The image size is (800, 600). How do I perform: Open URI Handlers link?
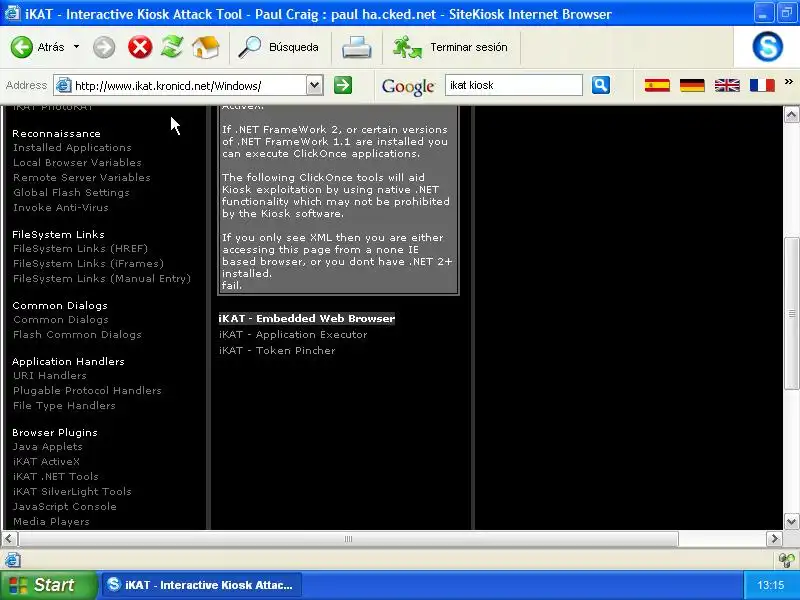tap(50, 376)
